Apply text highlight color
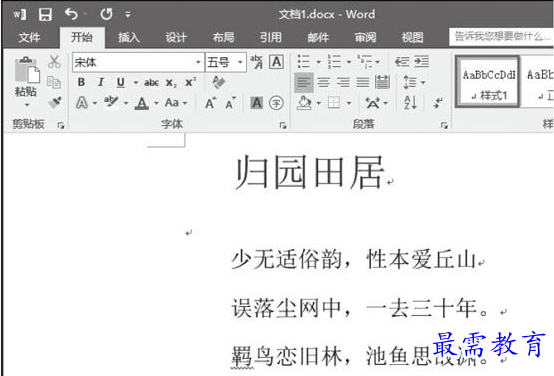 coord(111,102)
